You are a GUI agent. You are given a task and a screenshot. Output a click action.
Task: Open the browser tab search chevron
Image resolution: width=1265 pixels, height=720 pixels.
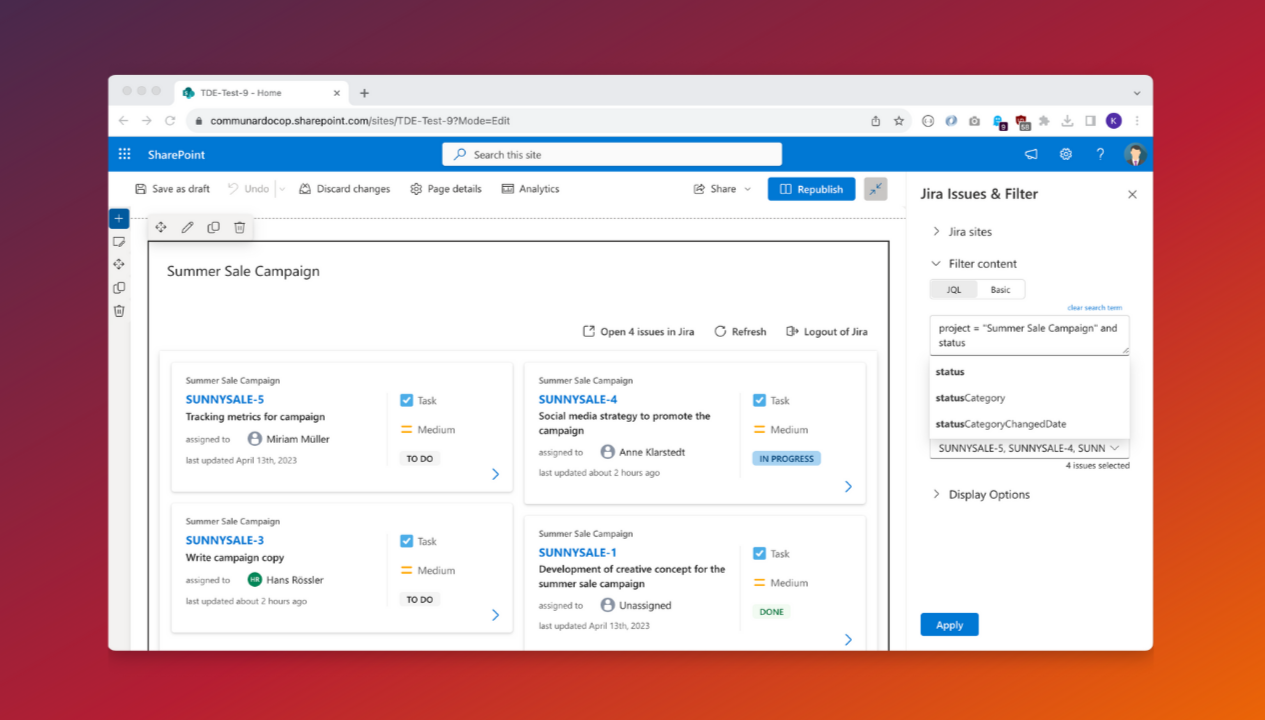(1137, 93)
